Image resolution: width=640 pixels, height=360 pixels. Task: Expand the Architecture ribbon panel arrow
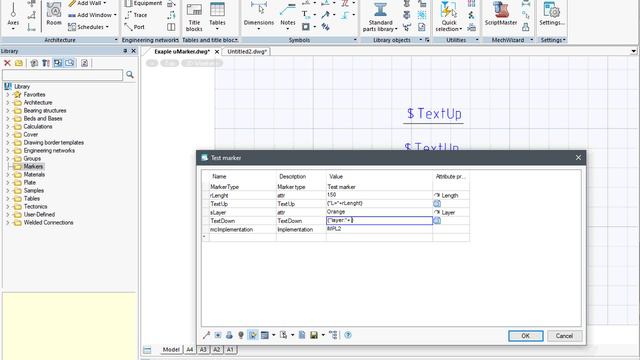point(116,40)
